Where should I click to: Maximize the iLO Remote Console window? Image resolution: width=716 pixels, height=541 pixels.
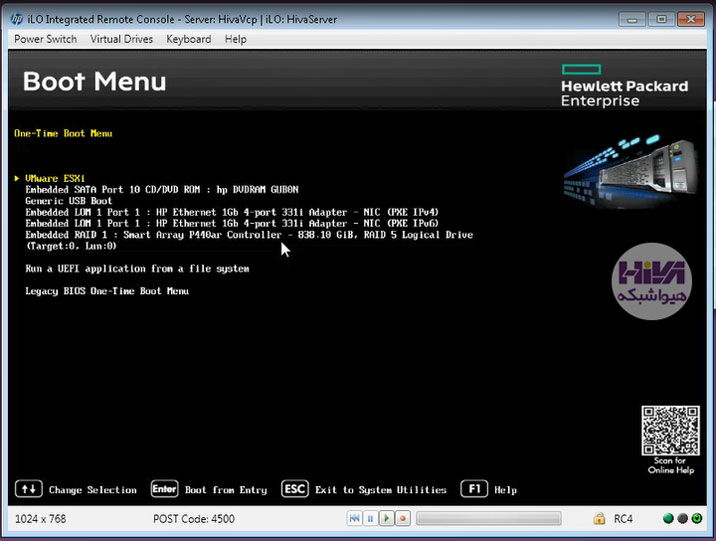pos(661,19)
